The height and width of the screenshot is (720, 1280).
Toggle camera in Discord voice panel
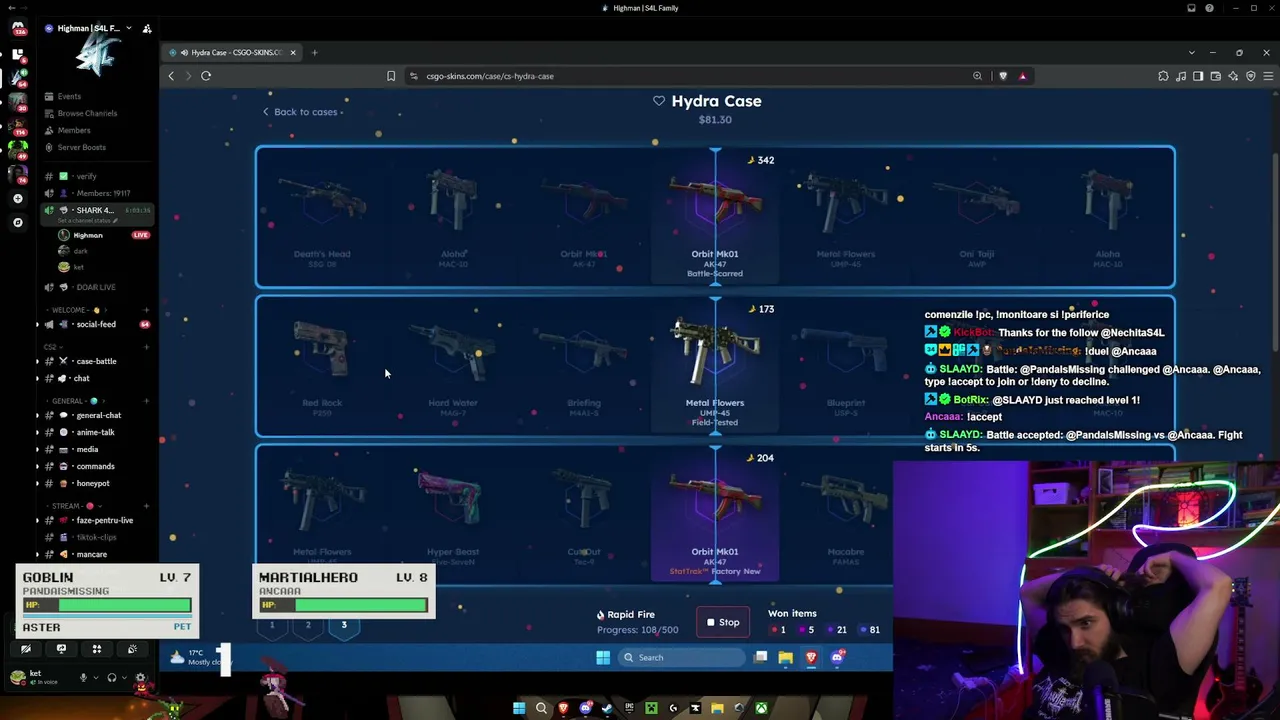[26, 649]
